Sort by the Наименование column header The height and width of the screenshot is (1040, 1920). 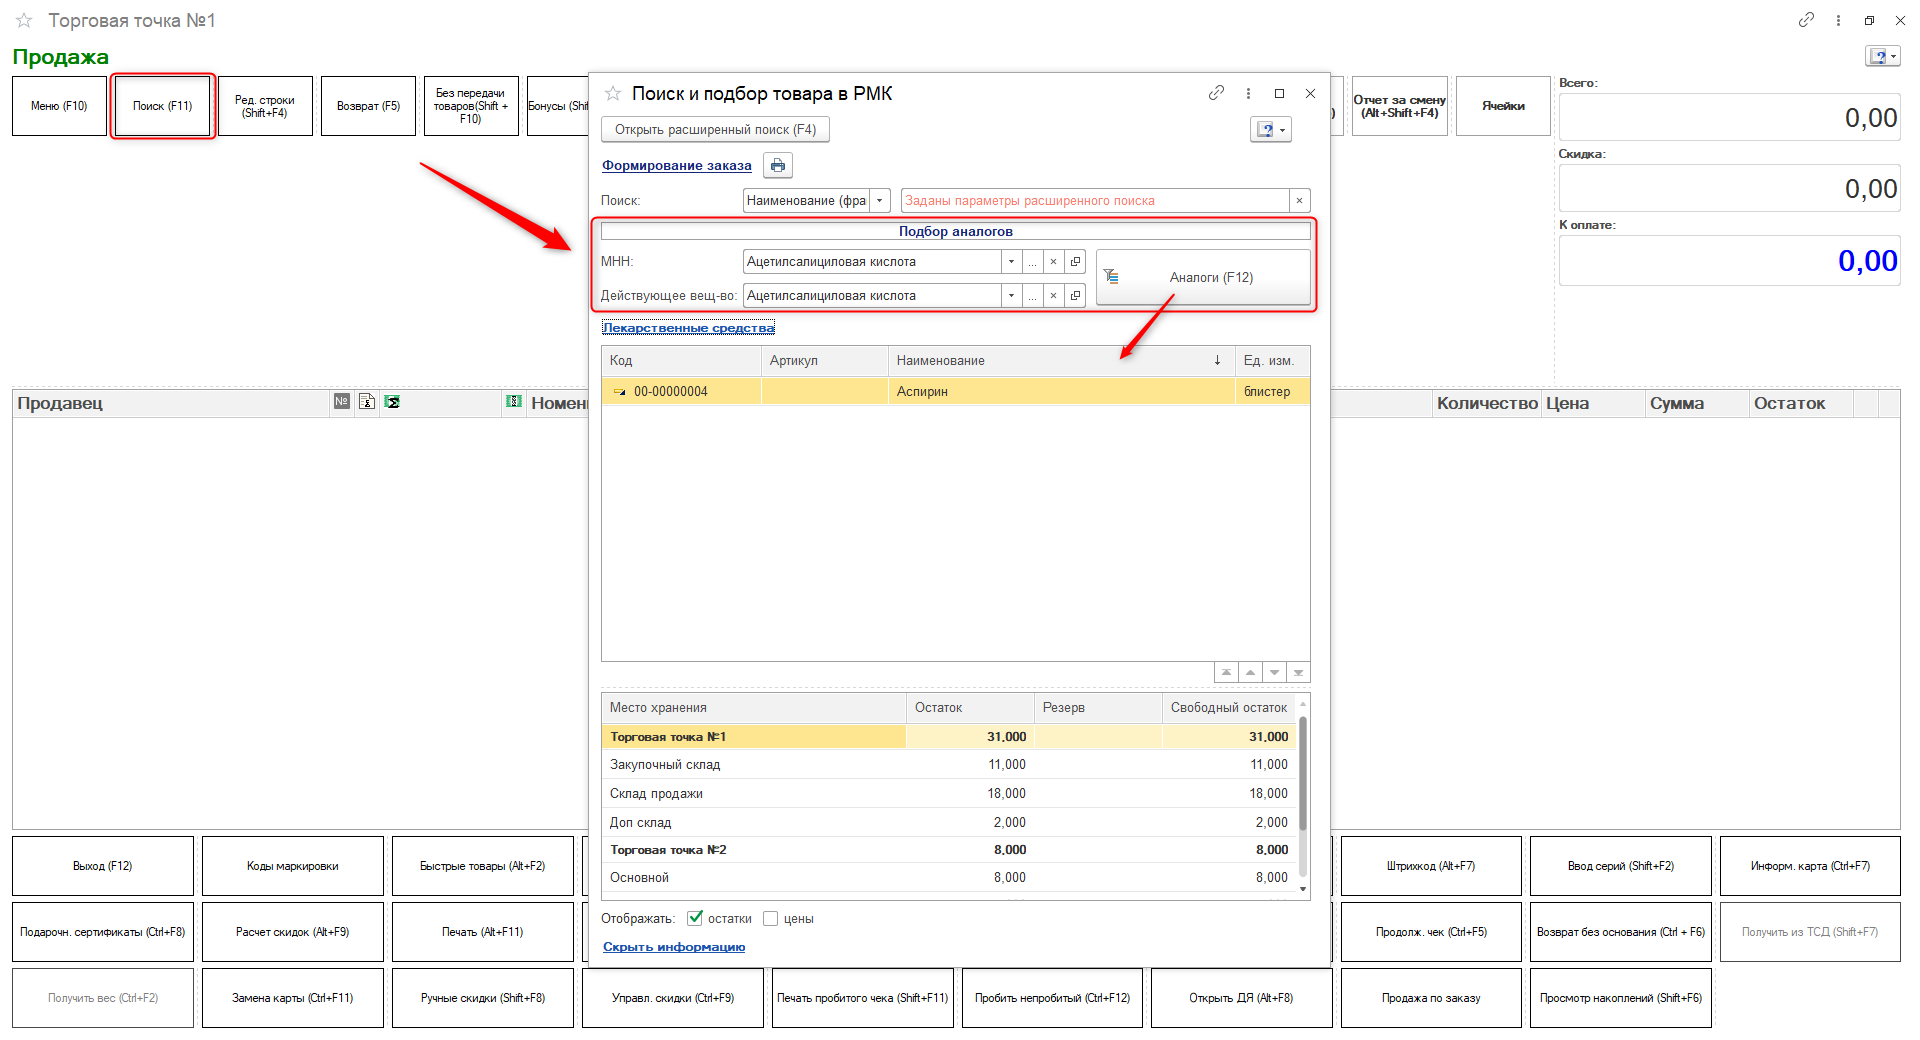click(x=1061, y=360)
